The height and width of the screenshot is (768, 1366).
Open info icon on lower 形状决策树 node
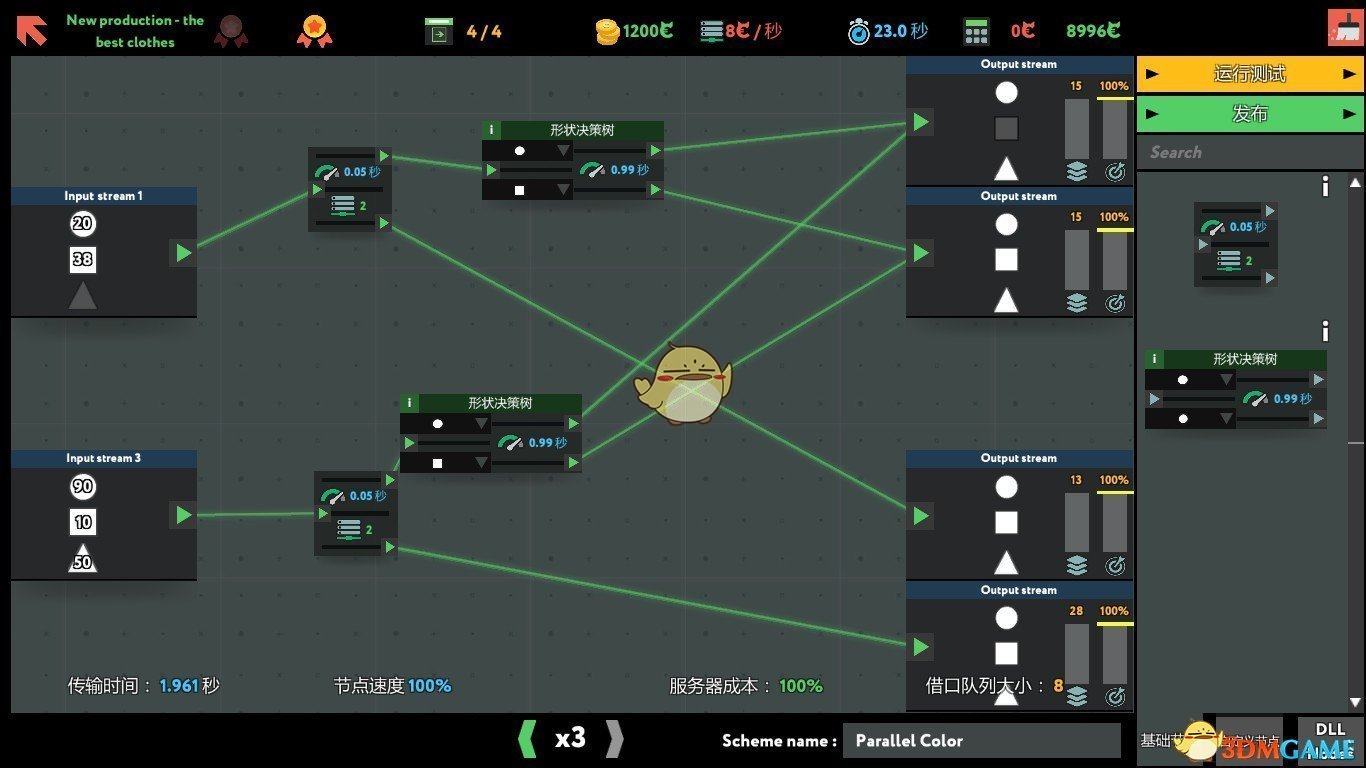point(409,403)
